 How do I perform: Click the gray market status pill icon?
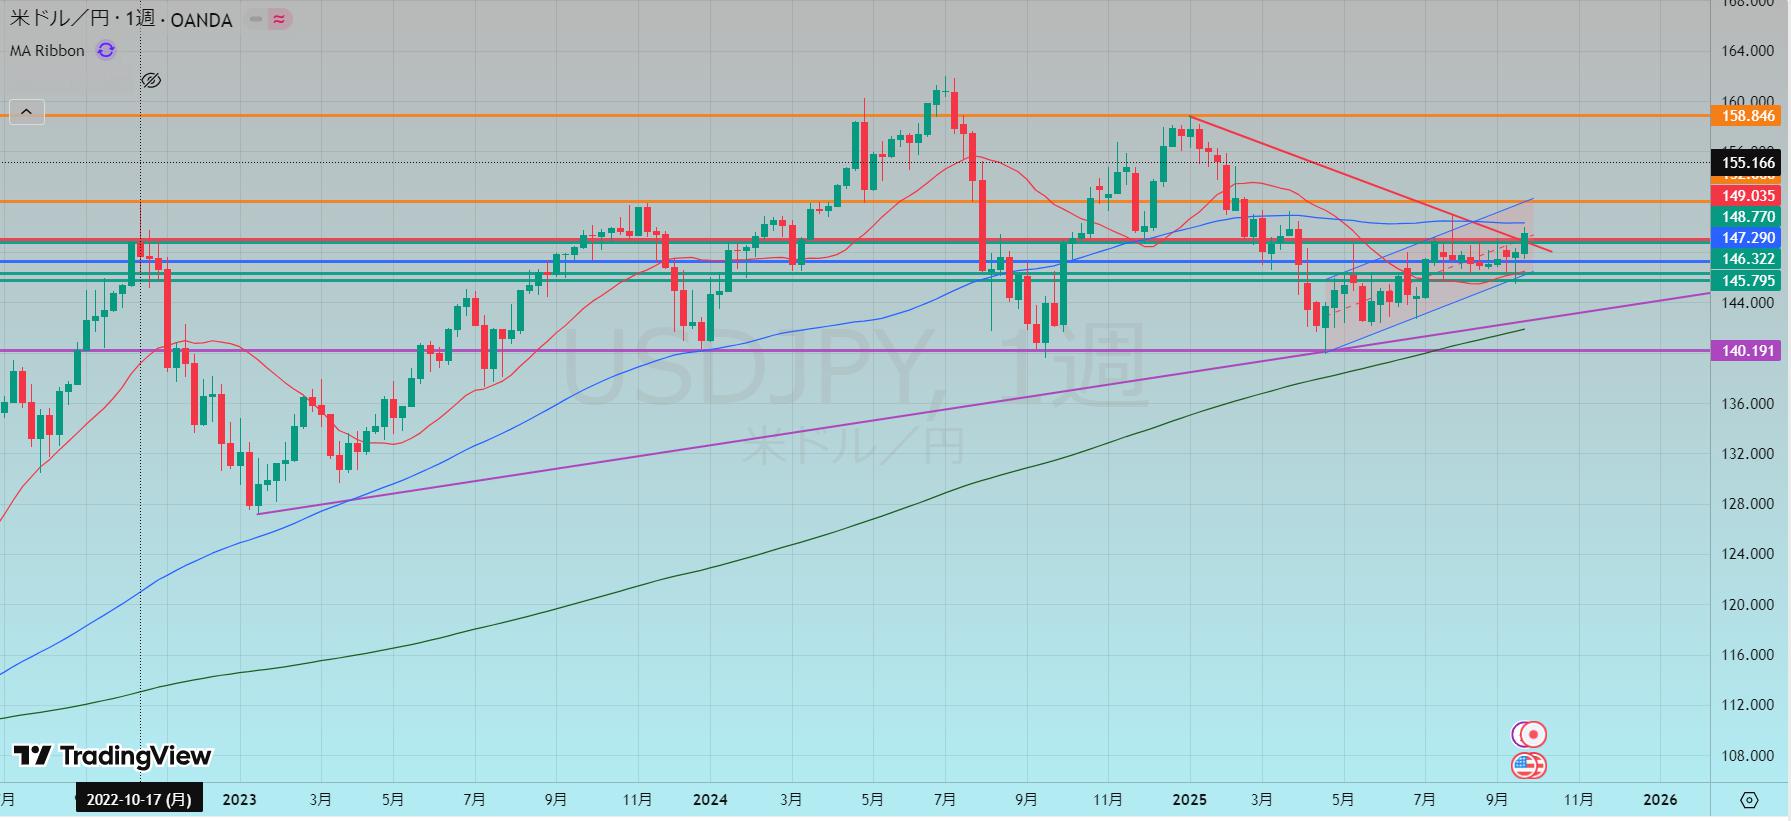(256, 20)
